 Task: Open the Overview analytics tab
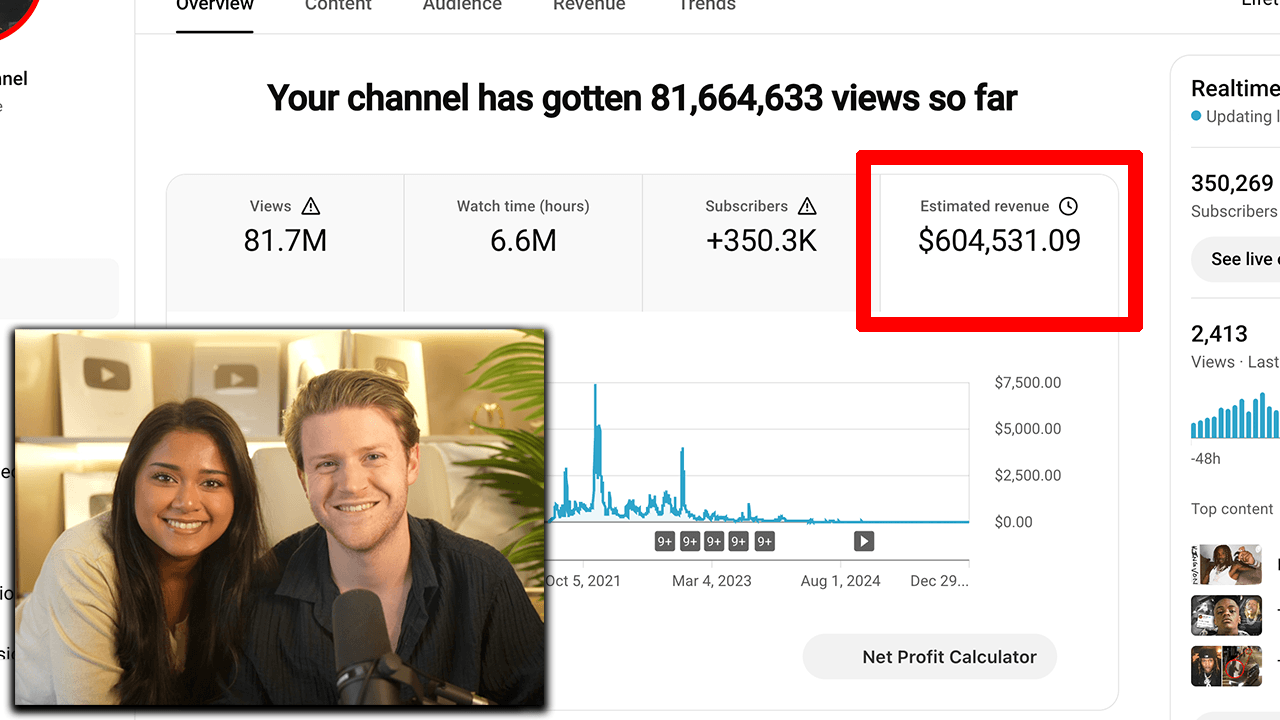click(x=214, y=6)
